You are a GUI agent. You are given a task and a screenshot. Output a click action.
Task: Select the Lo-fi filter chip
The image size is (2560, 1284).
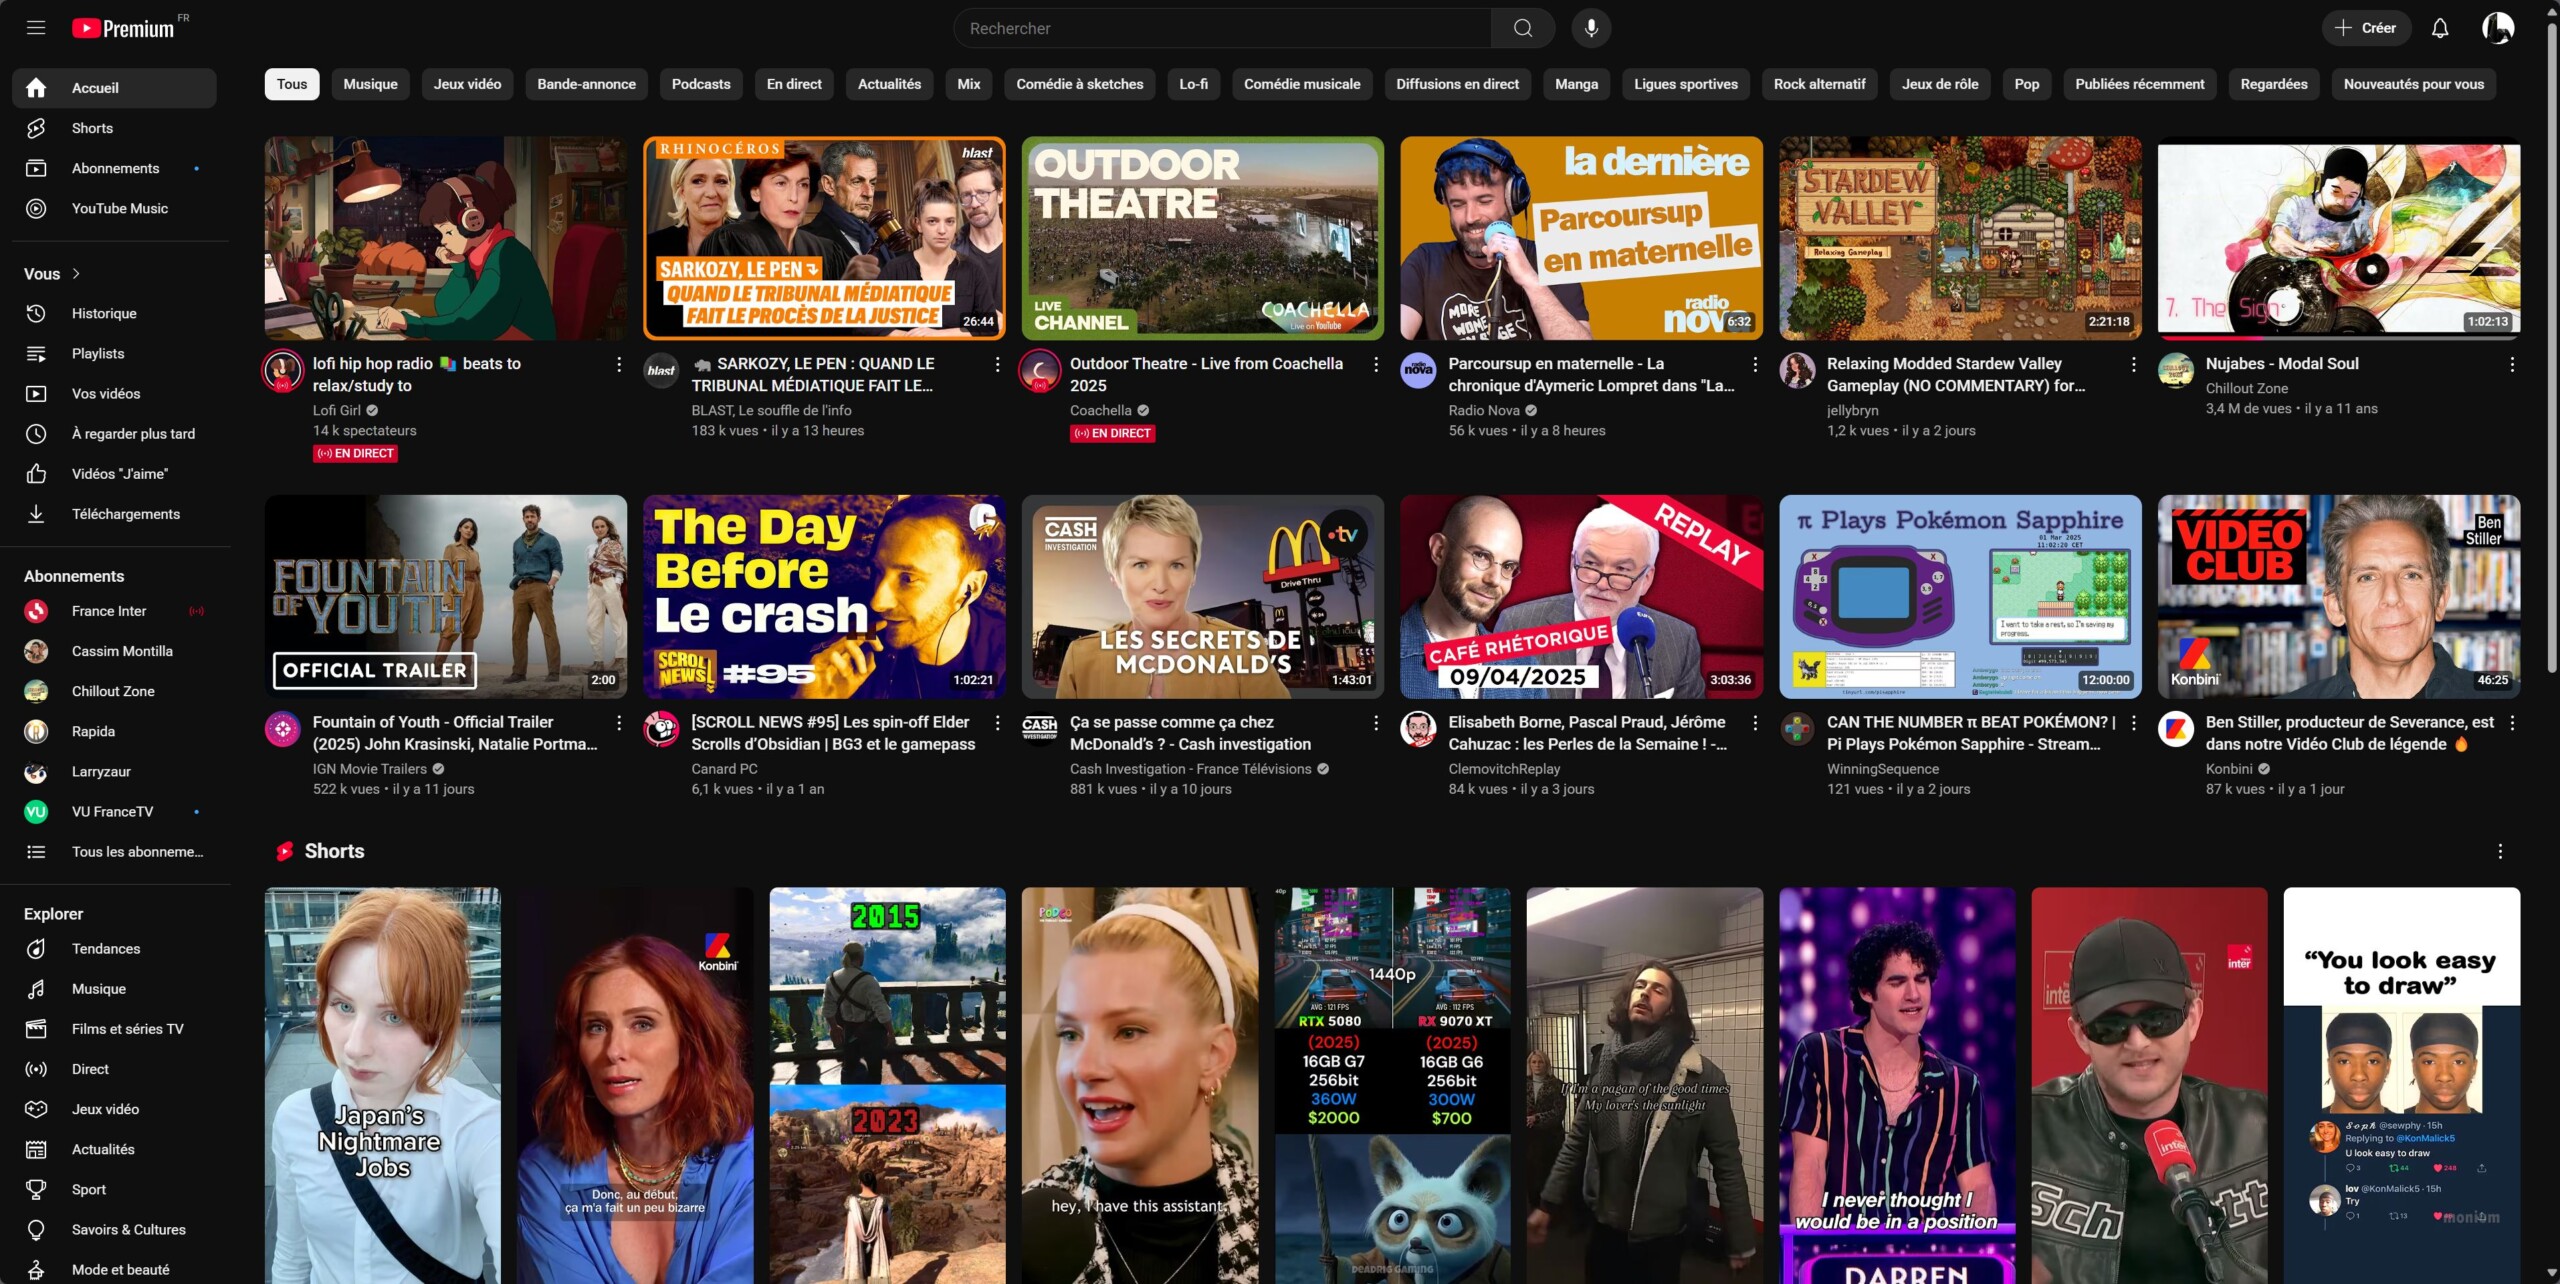[x=1193, y=84]
